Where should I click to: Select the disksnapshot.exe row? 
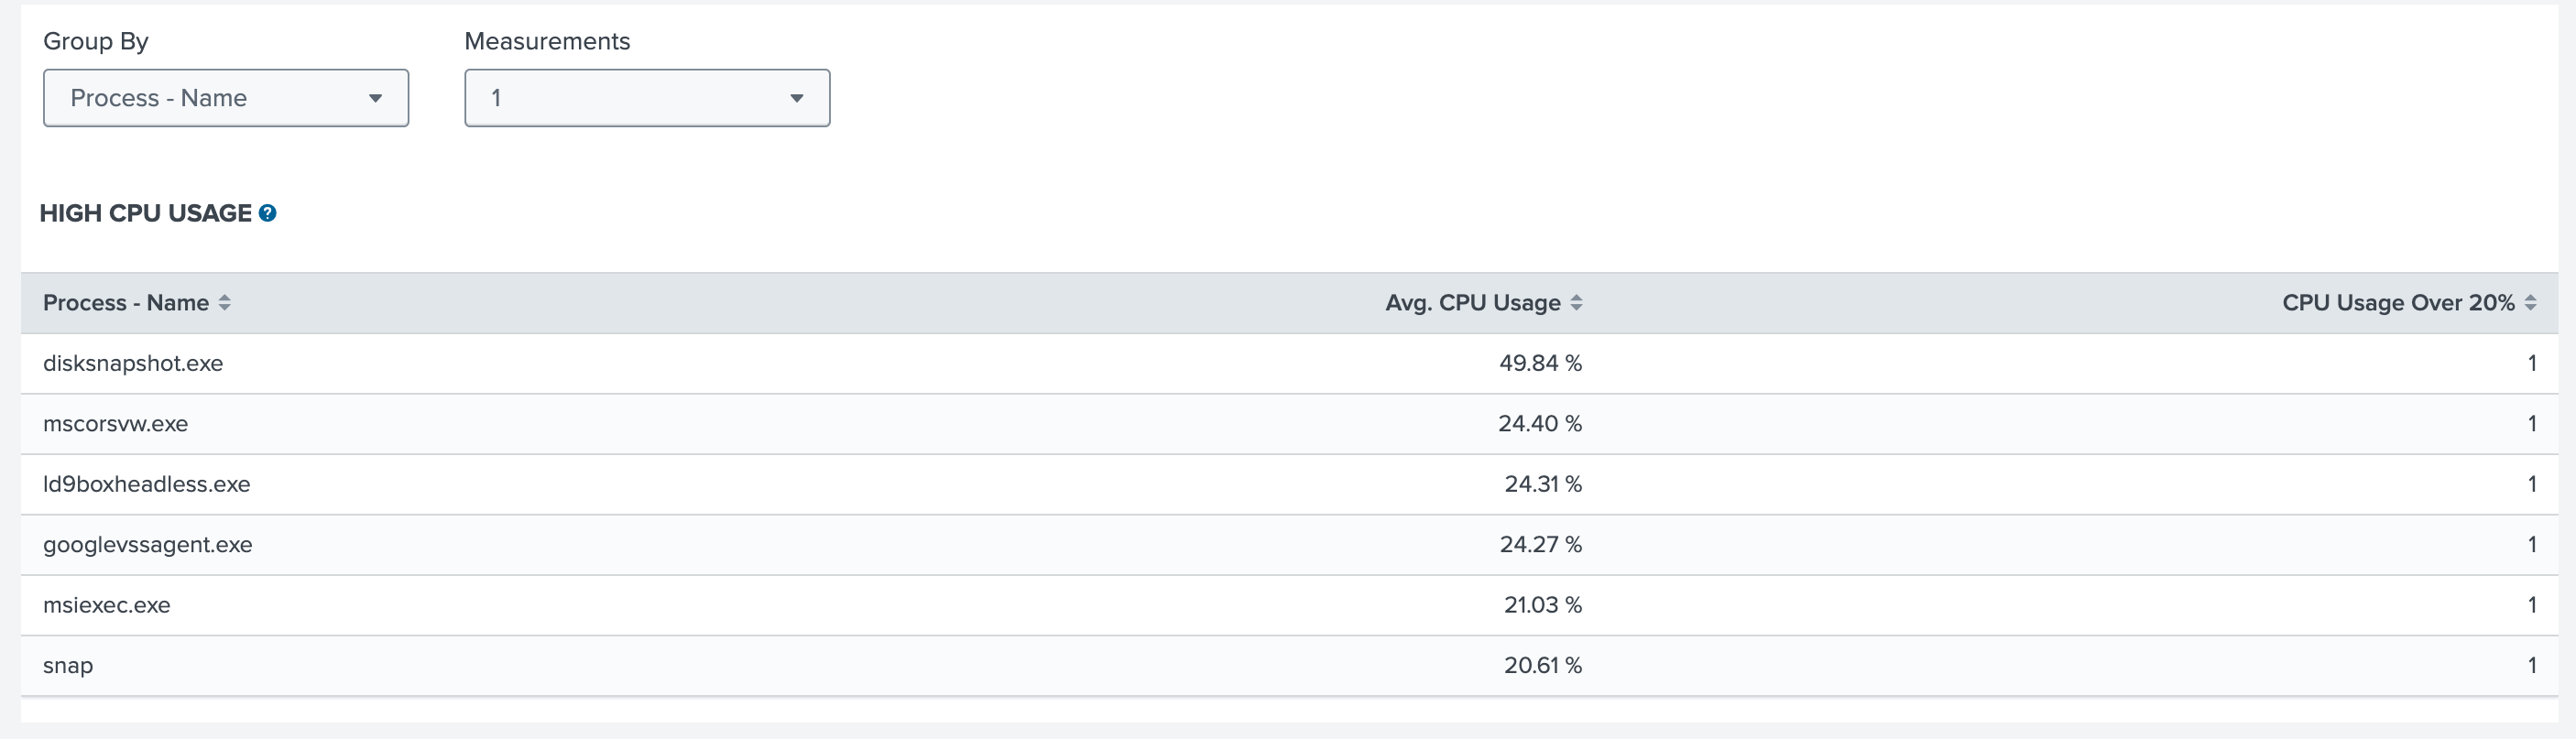(133, 363)
